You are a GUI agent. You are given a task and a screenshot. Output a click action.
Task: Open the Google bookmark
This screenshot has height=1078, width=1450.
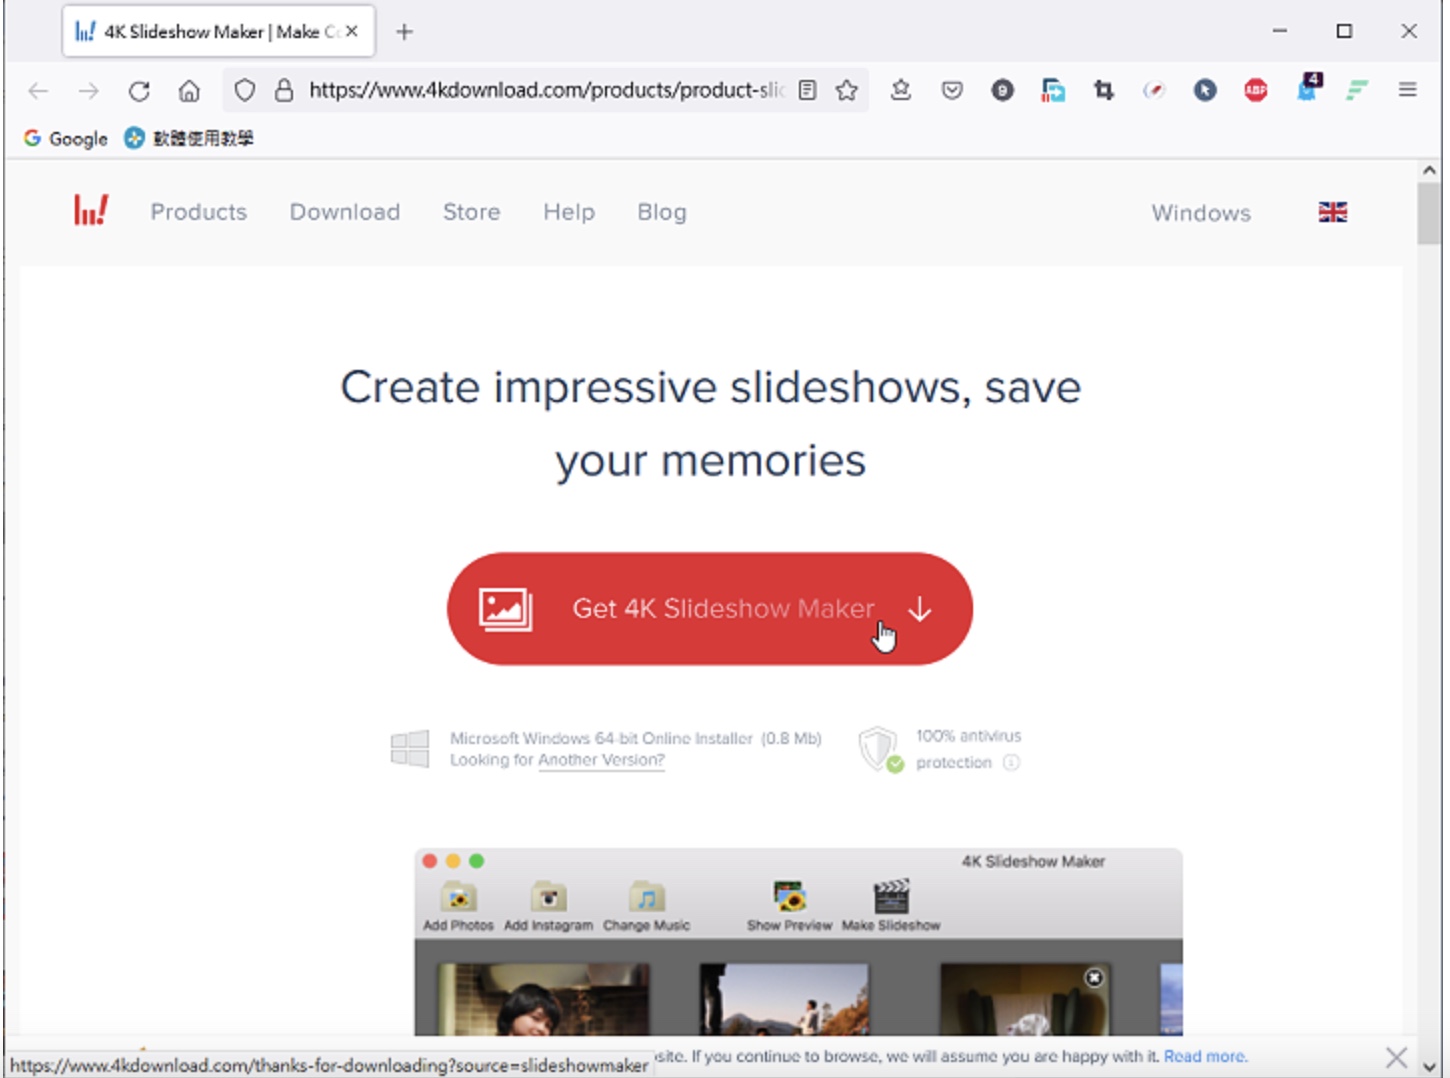pos(65,138)
